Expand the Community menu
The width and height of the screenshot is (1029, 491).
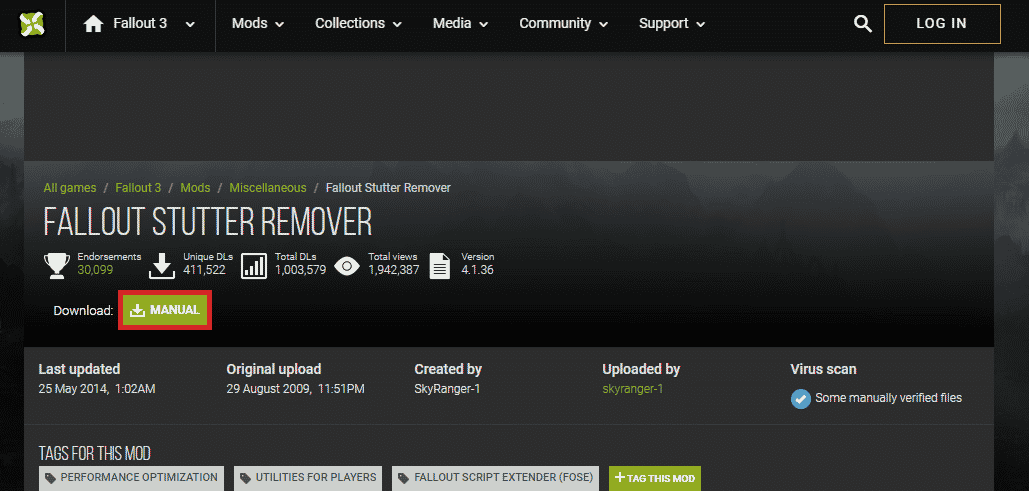(x=564, y=24)
